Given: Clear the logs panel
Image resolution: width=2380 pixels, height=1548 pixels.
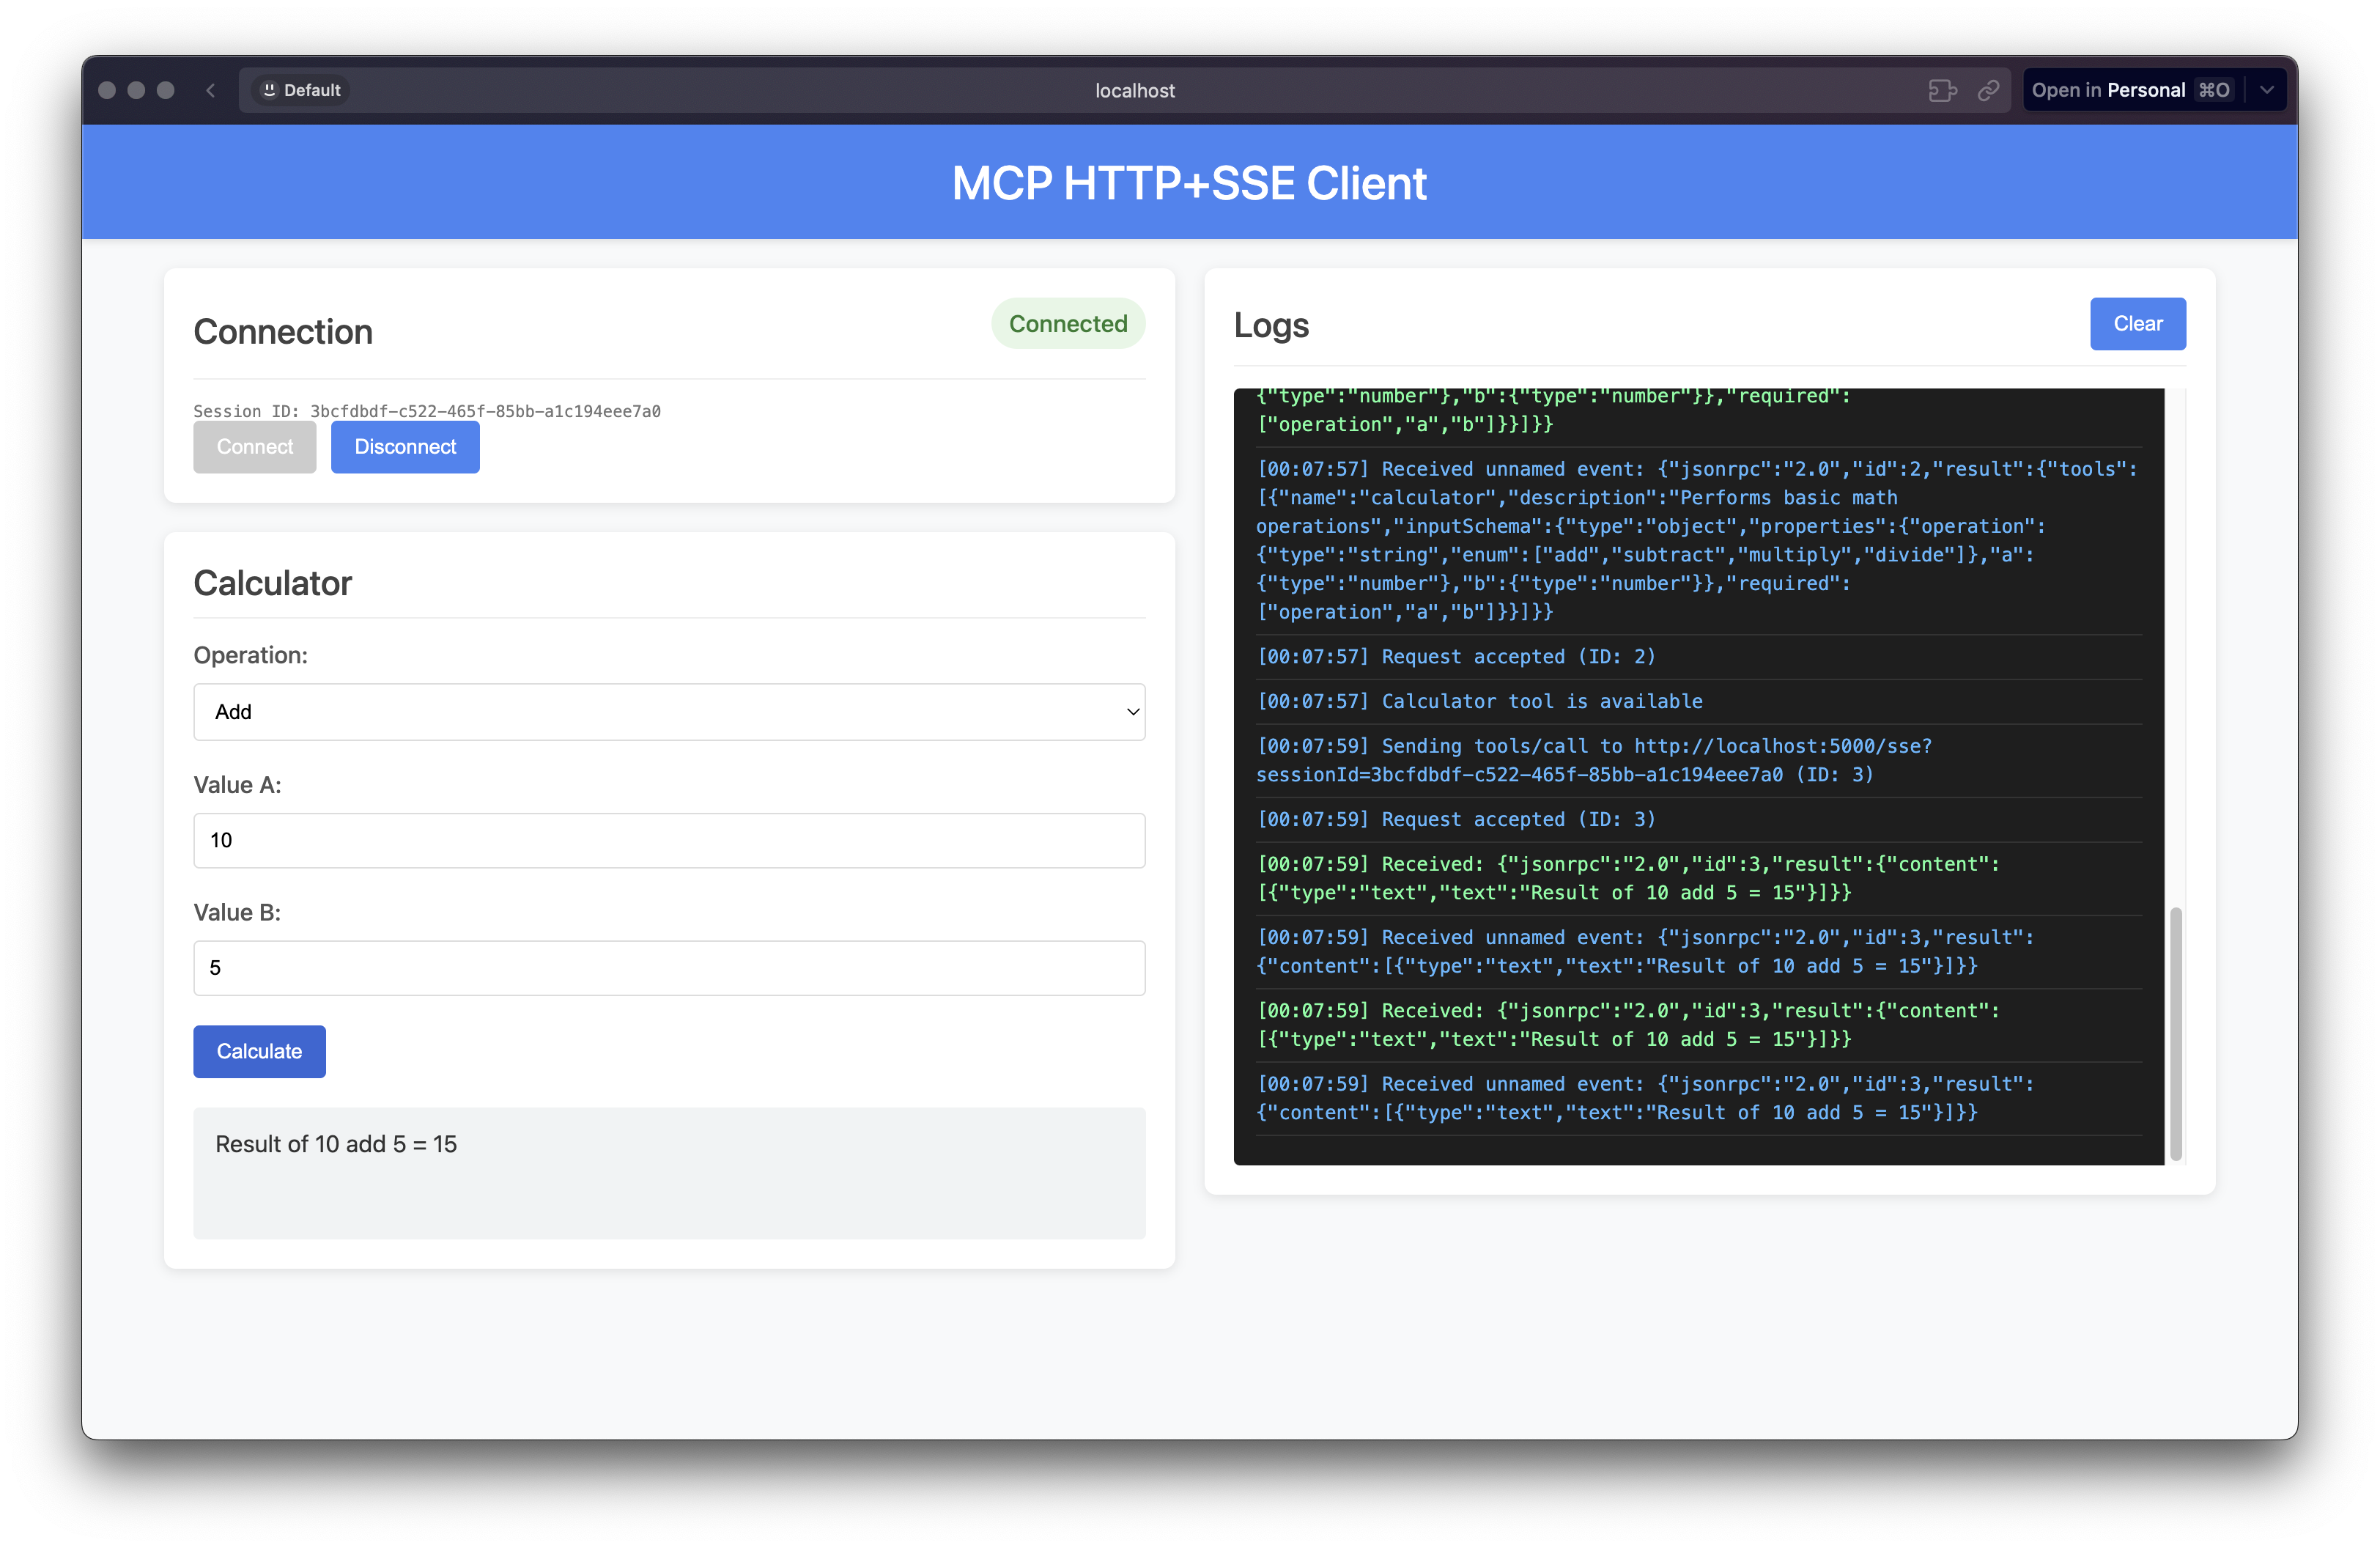Looking at the screenshot, I should pyautogui.click(x=2137, y=324).
